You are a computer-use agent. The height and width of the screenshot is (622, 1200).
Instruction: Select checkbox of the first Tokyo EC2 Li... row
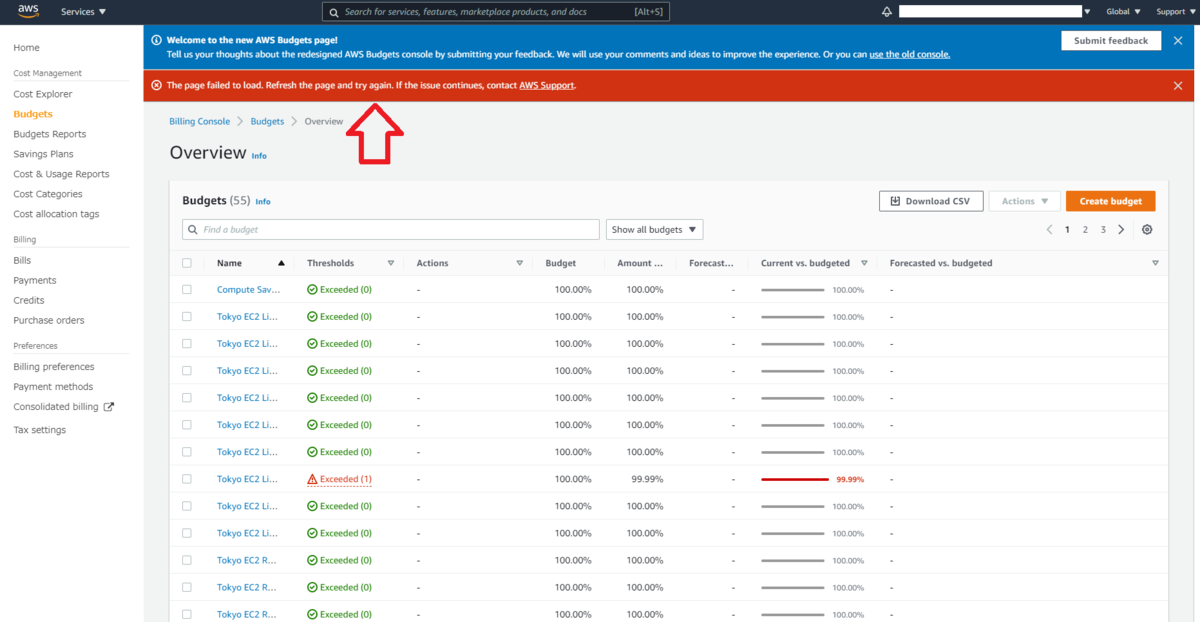187,317
